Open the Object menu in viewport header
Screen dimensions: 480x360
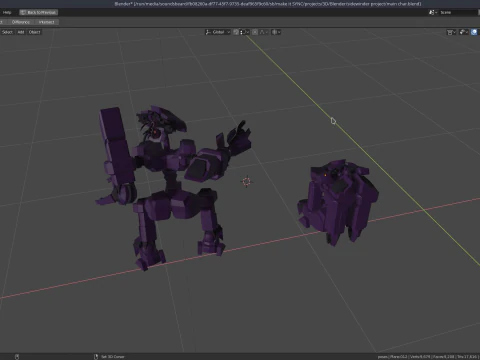pos(34,32)
